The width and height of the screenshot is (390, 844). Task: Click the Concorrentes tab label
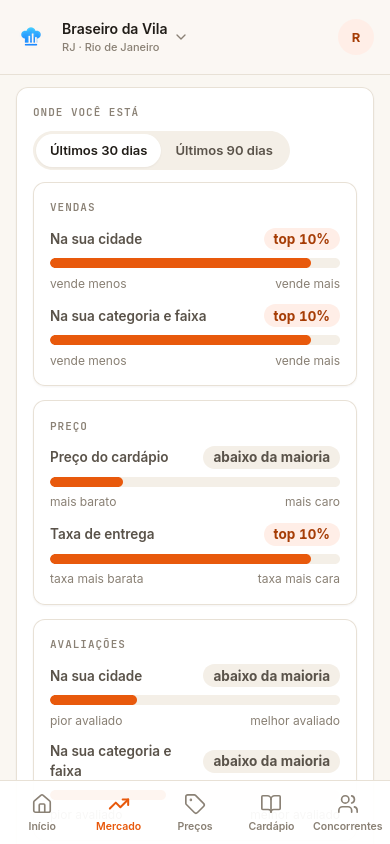348,826
